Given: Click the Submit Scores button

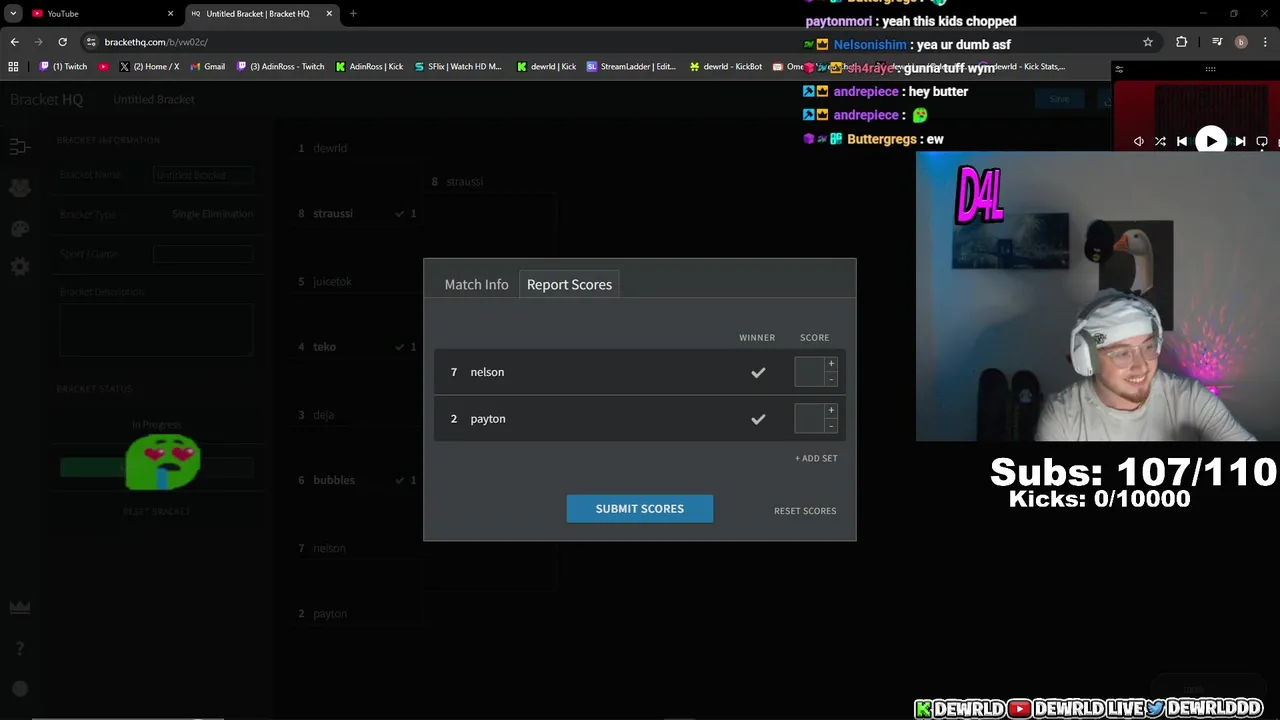Looking at the screenshot, I should 640,508.
